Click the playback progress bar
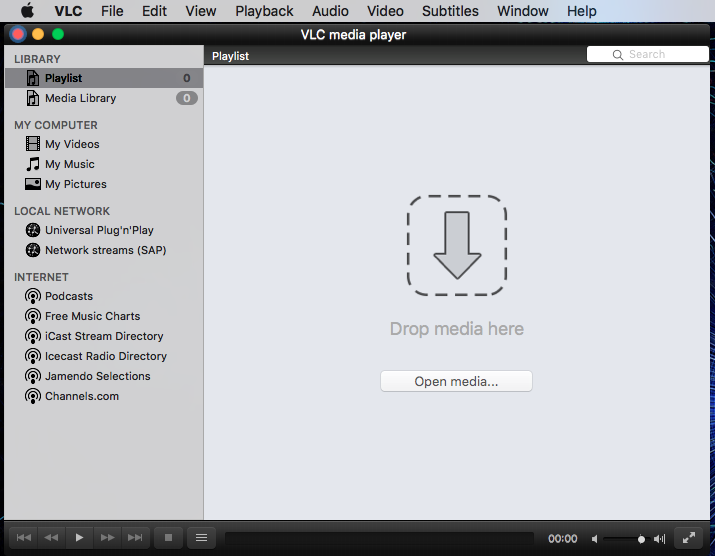The height and width of the screenshot is (556, 715). (x=379, y=539)
